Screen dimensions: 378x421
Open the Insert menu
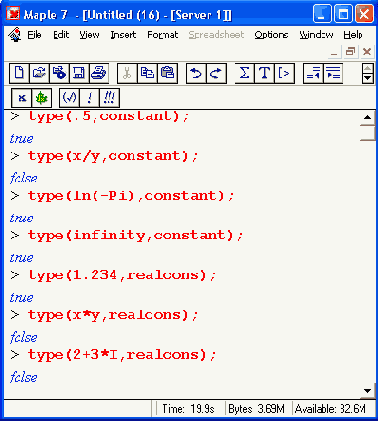click(123, 35)
